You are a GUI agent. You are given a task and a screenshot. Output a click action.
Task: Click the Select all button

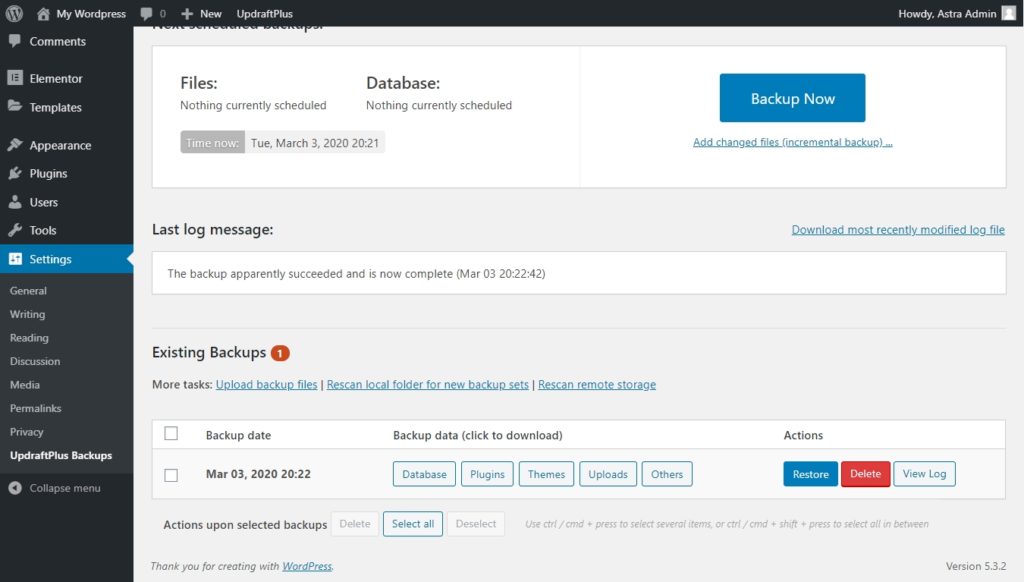(x=413, y=524)
